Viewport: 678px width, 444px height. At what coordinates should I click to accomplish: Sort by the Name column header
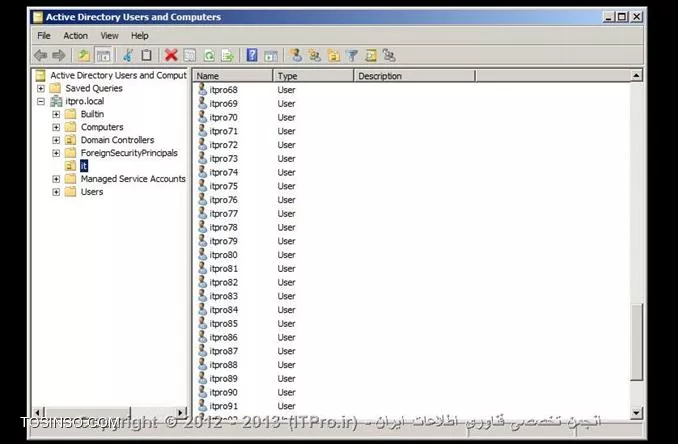pos(233,76)
